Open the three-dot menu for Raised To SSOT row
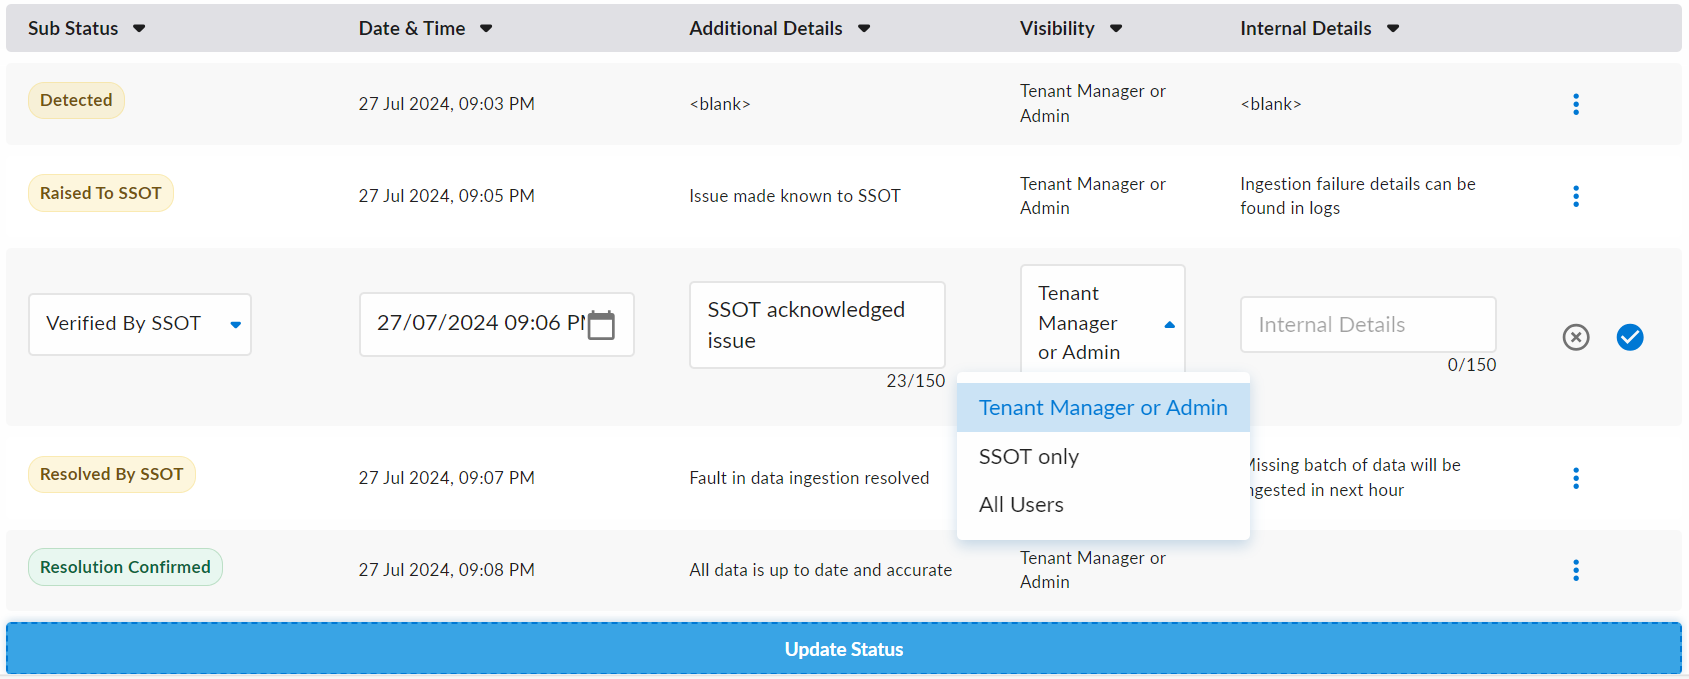Screen dimensions: 1689x679 (1575, 196)
